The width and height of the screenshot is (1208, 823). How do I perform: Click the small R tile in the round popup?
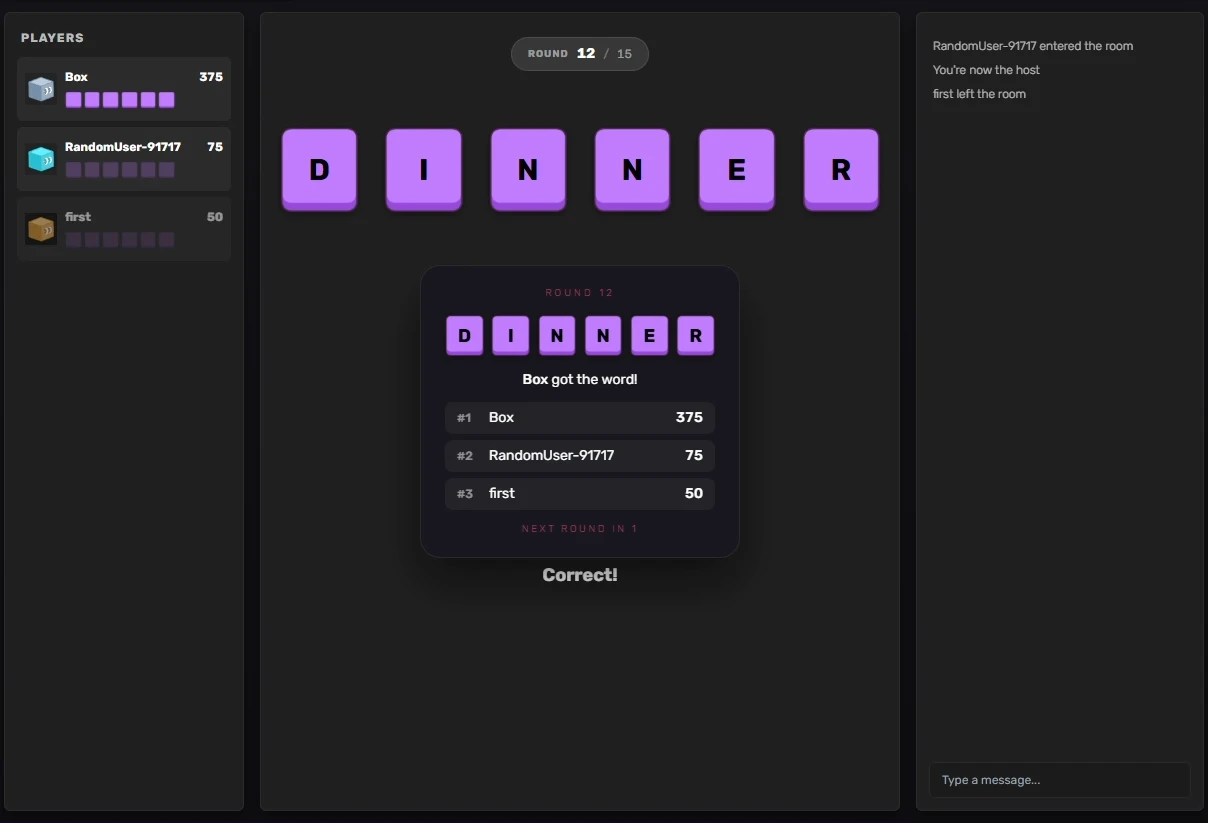[696, 335]
